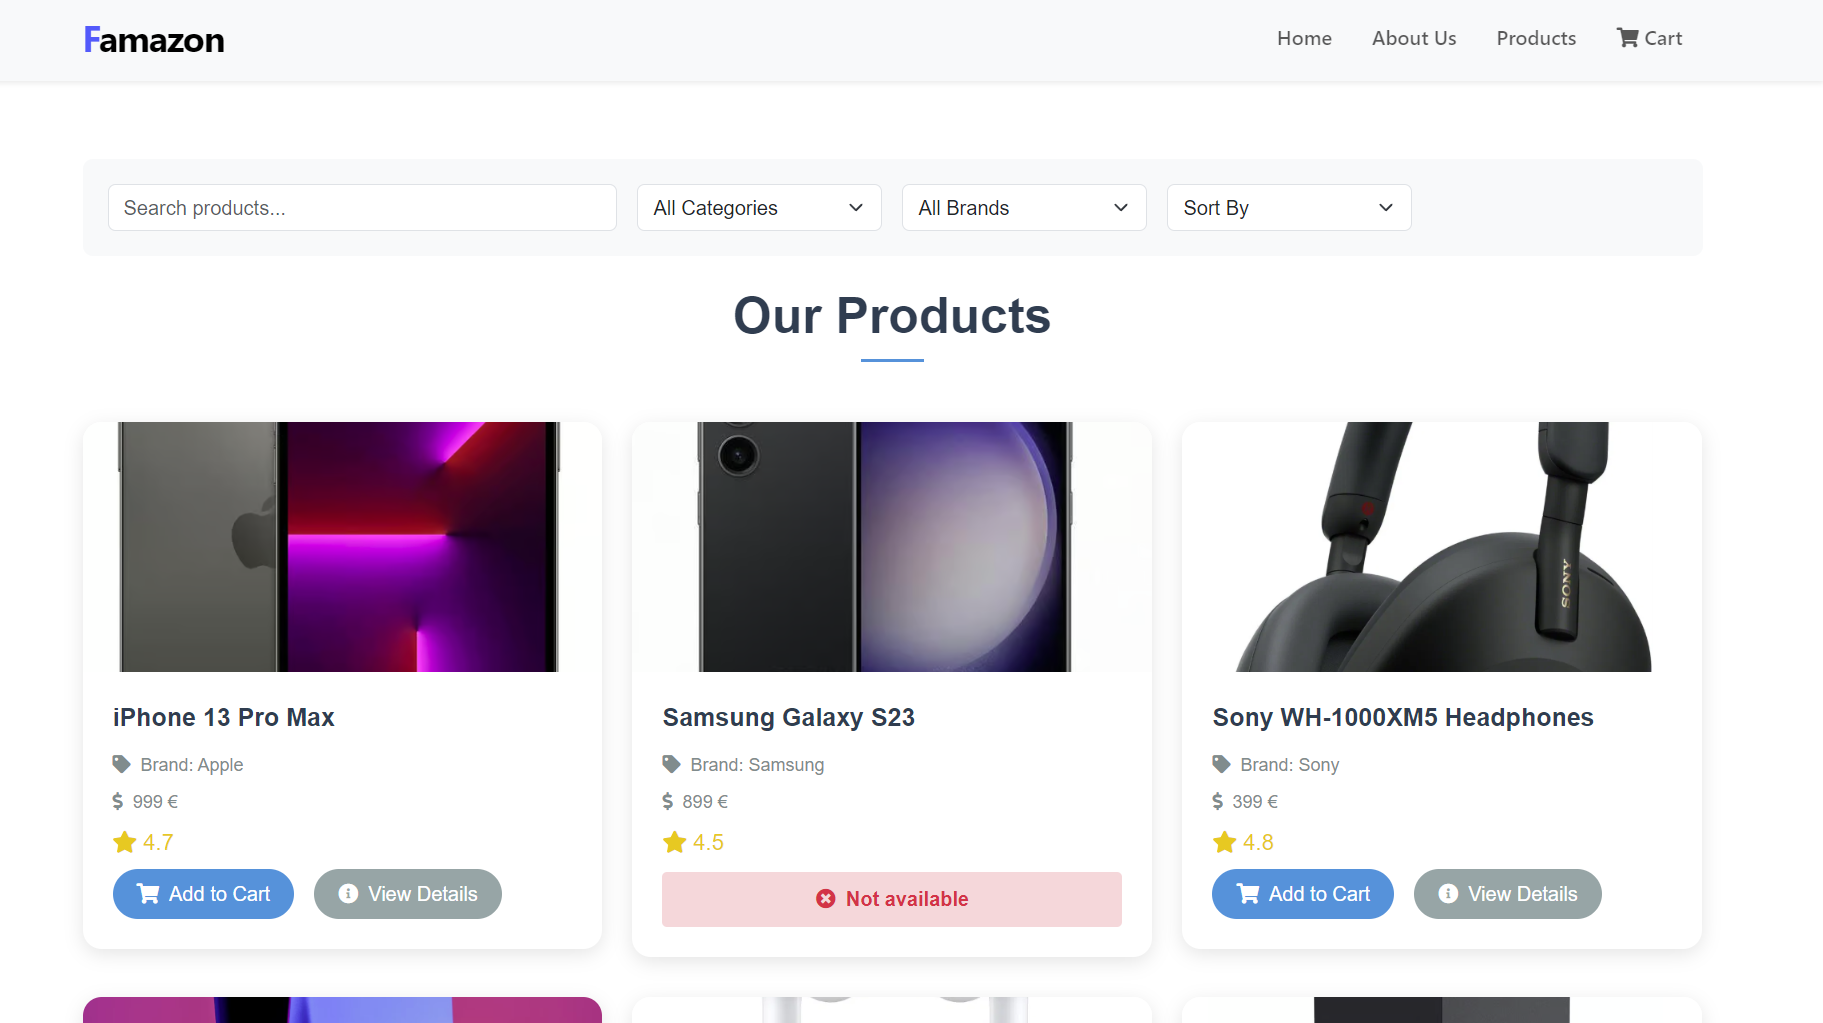Click the brand tag icon for Samsung Galaxy S23
Screen dimensions: 1823x1023
coord(670,763)
